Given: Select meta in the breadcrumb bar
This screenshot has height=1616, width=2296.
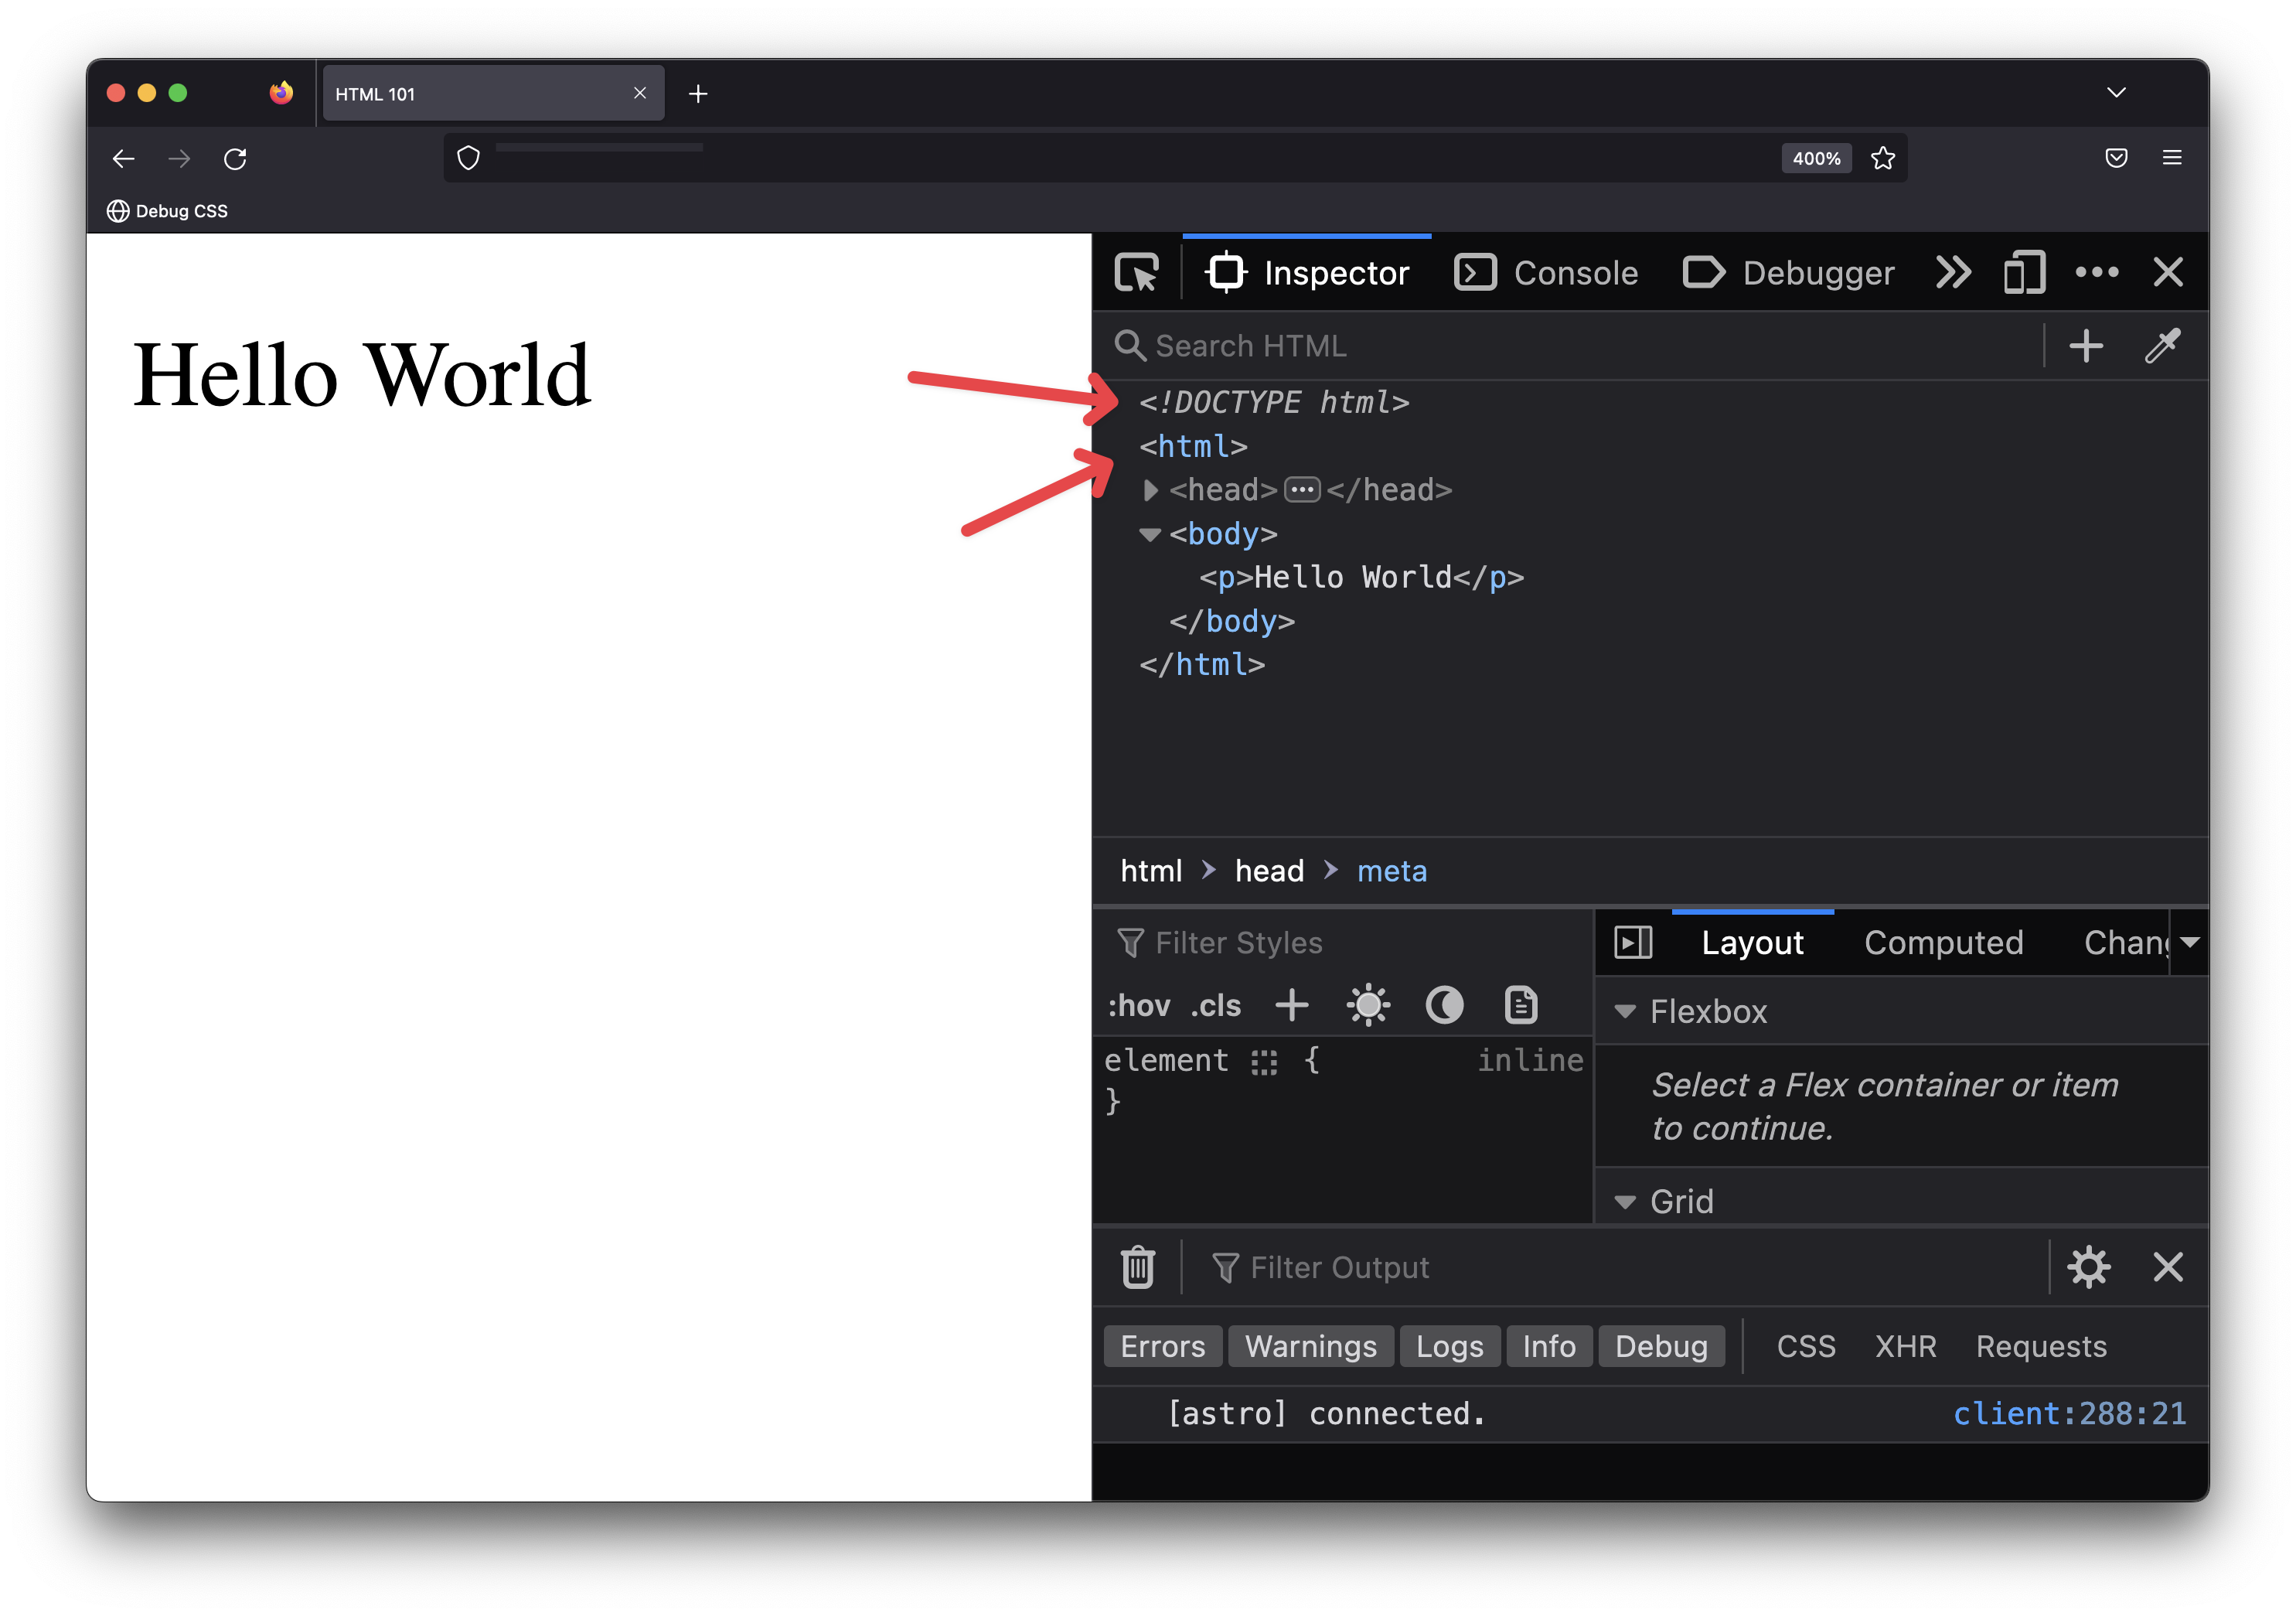Looking at the screenshot, I should (x=1392, y=870).
